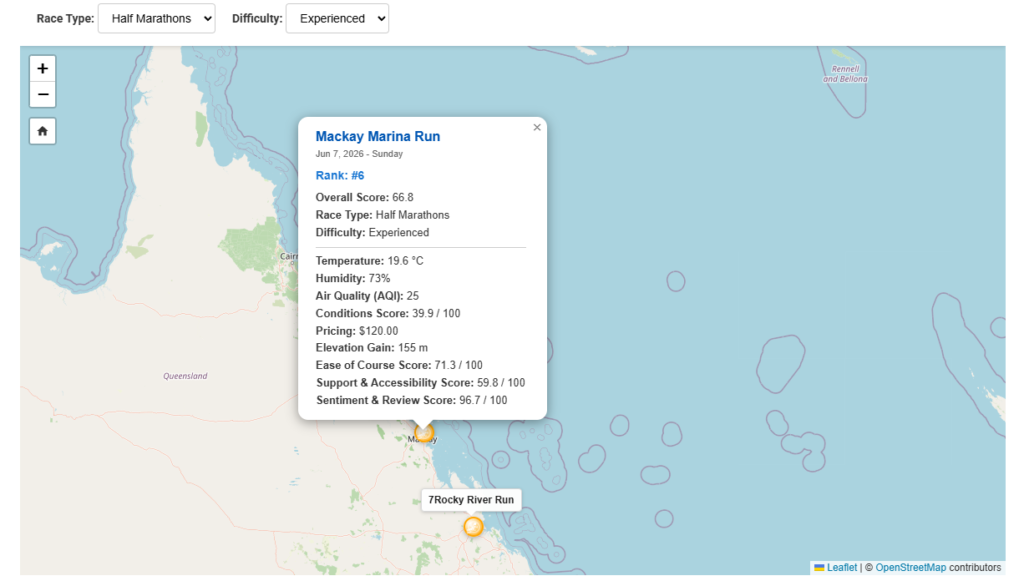Click the Rennell and Bellona map label
Image resolution: width=1024 pixels, height=581 pixels.
(x=845, y=74)
